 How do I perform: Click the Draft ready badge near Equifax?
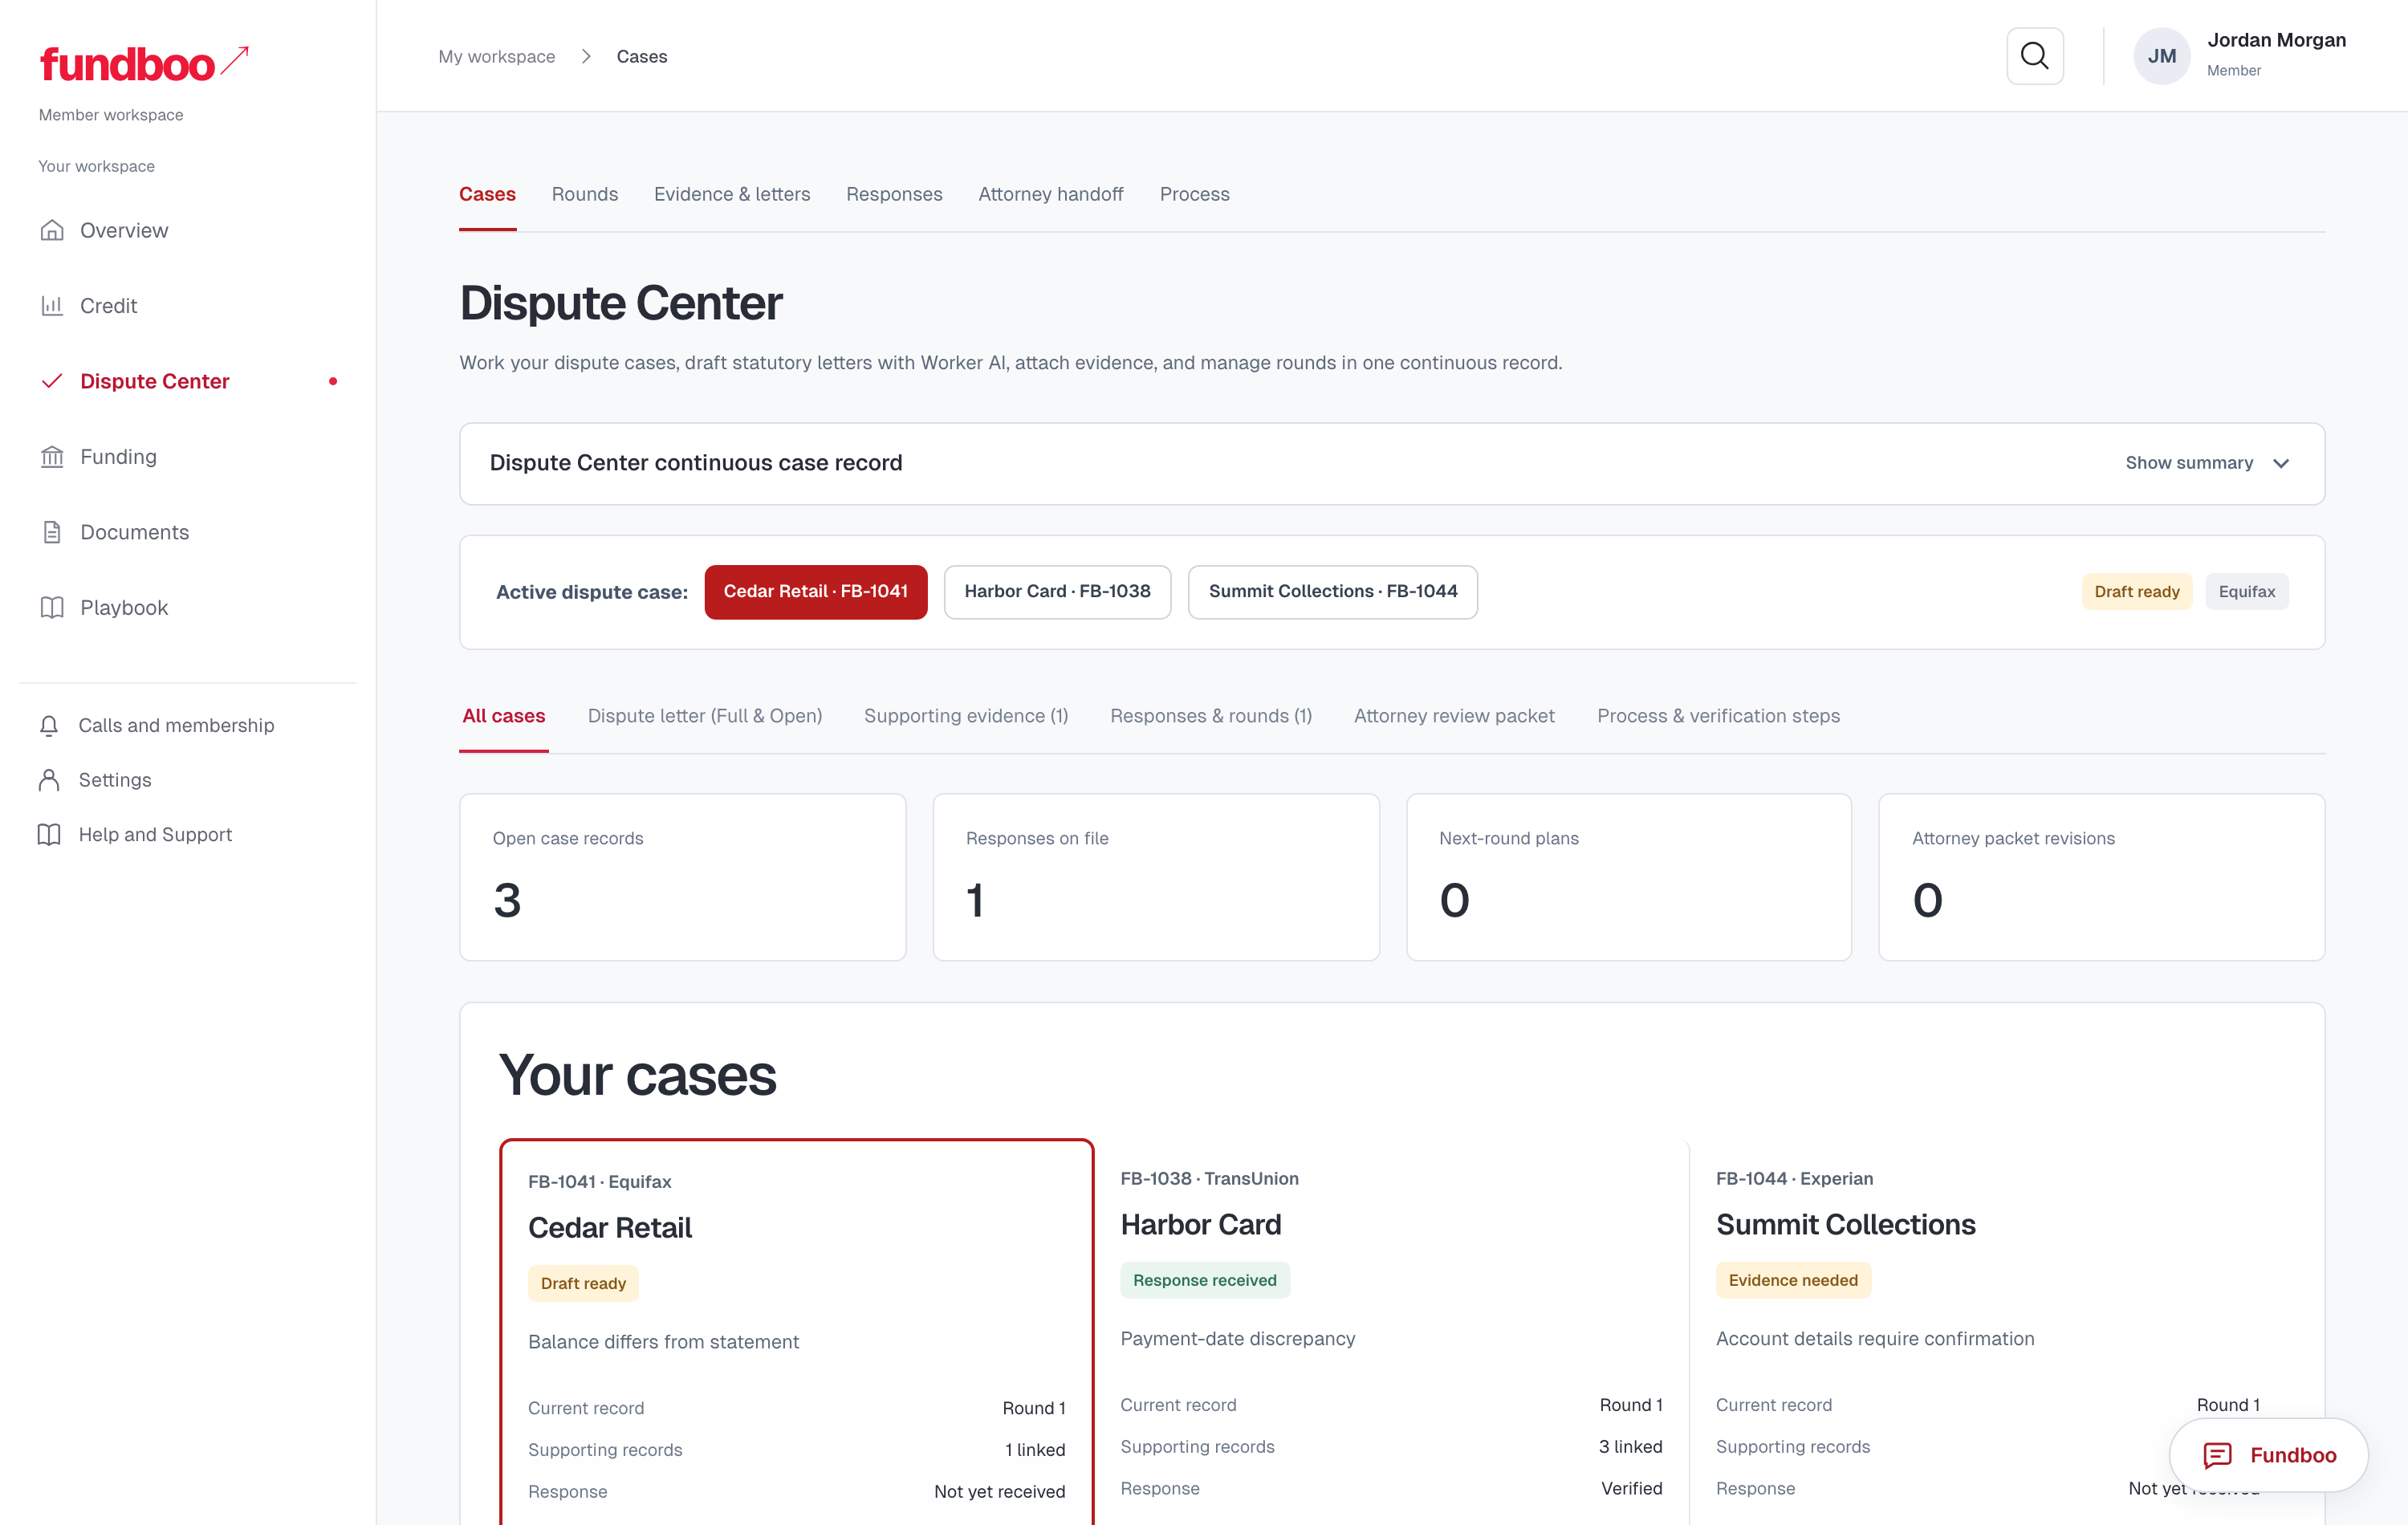tap(2137, 592)
